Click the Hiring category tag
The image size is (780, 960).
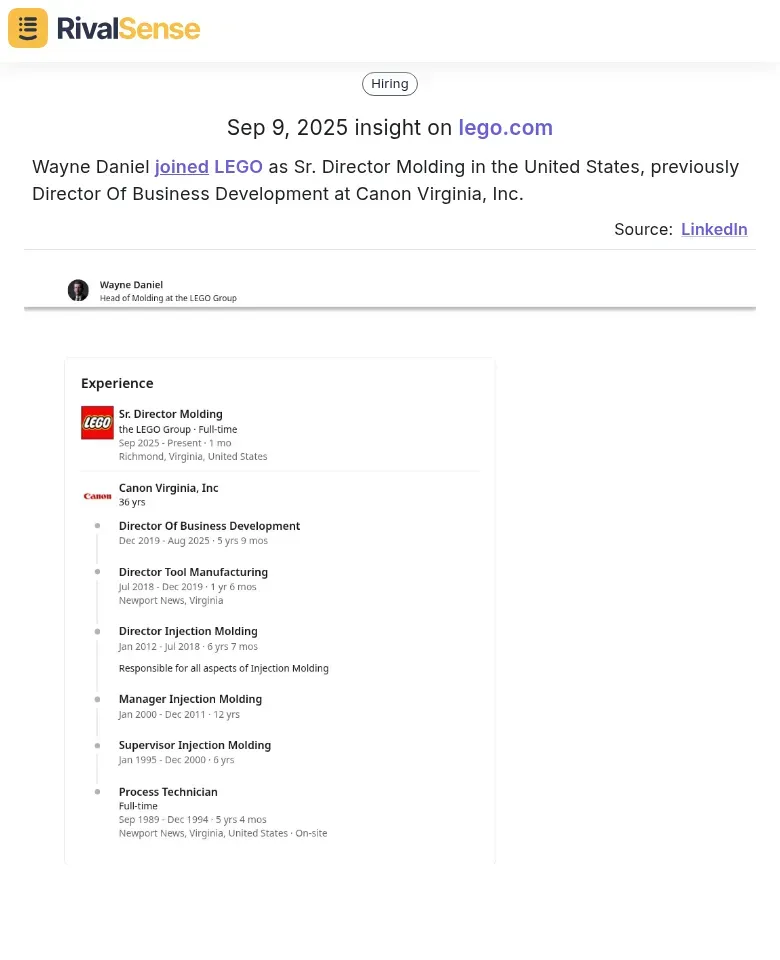point(389,84)
